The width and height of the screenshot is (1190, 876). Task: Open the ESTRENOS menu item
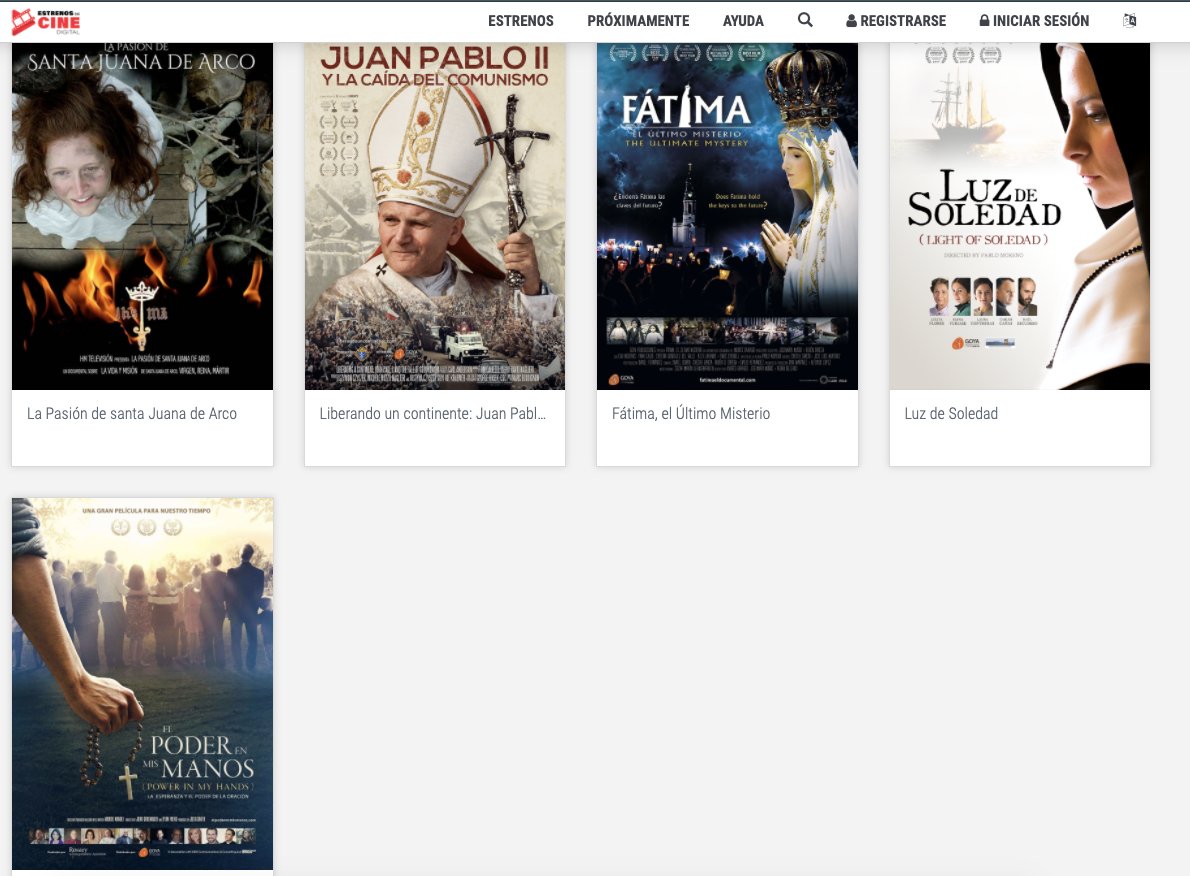[x=521, y=21]
